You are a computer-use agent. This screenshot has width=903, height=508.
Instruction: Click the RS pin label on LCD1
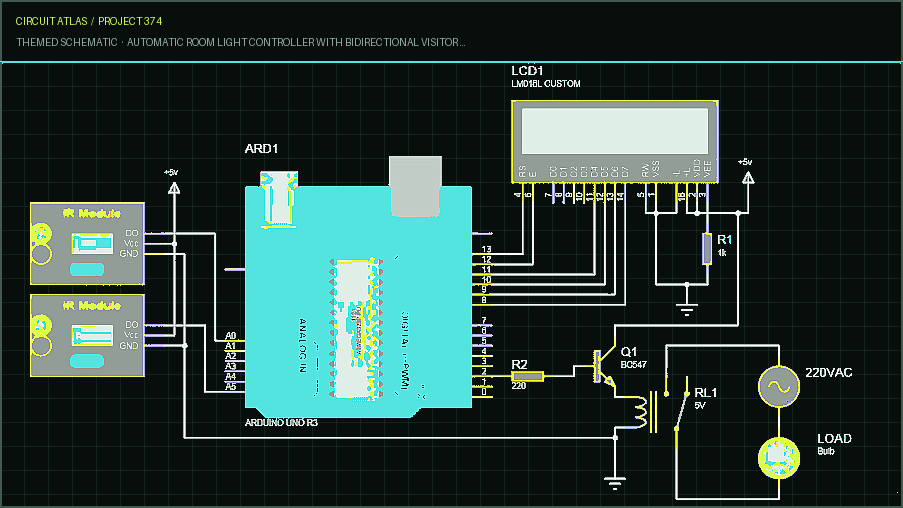pos(522,171)
